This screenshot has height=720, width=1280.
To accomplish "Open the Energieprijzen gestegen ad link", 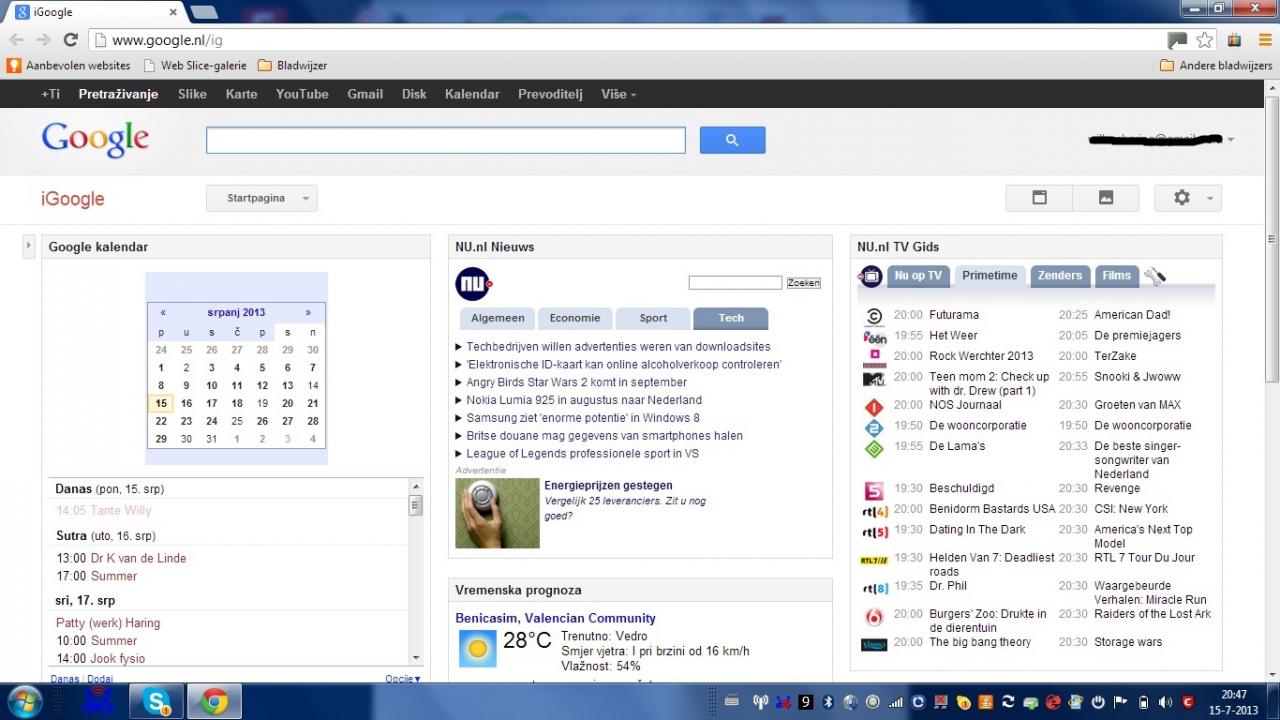I will (x=608, y=486).
